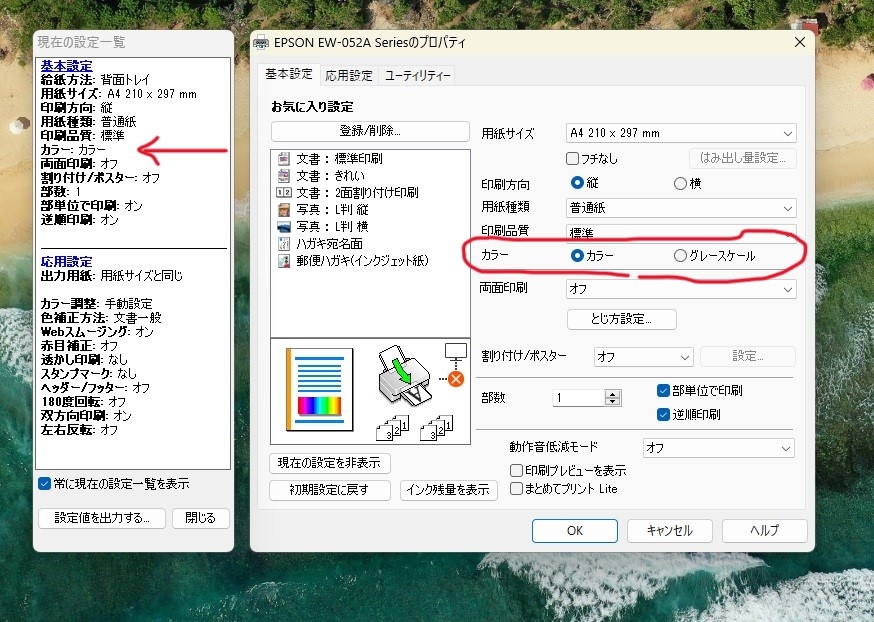Open the 割り付け/ポスター dropdown
This screenshot has height=622, width=874.
[x=644, y=357]
